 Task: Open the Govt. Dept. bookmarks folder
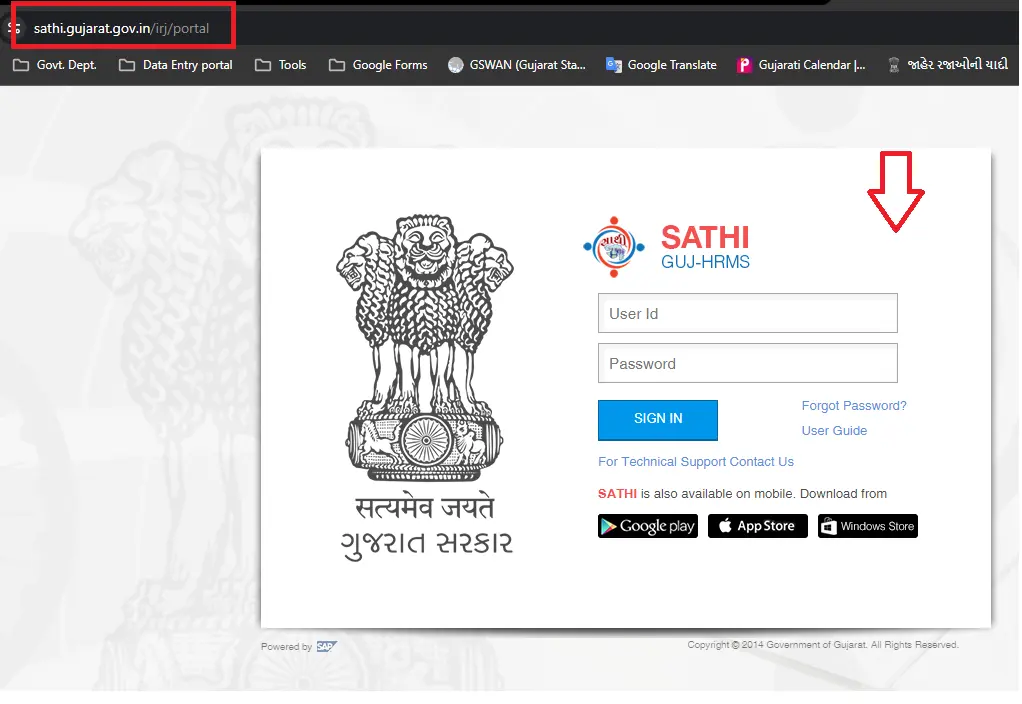pyautogui.click(x=55, y=65)
